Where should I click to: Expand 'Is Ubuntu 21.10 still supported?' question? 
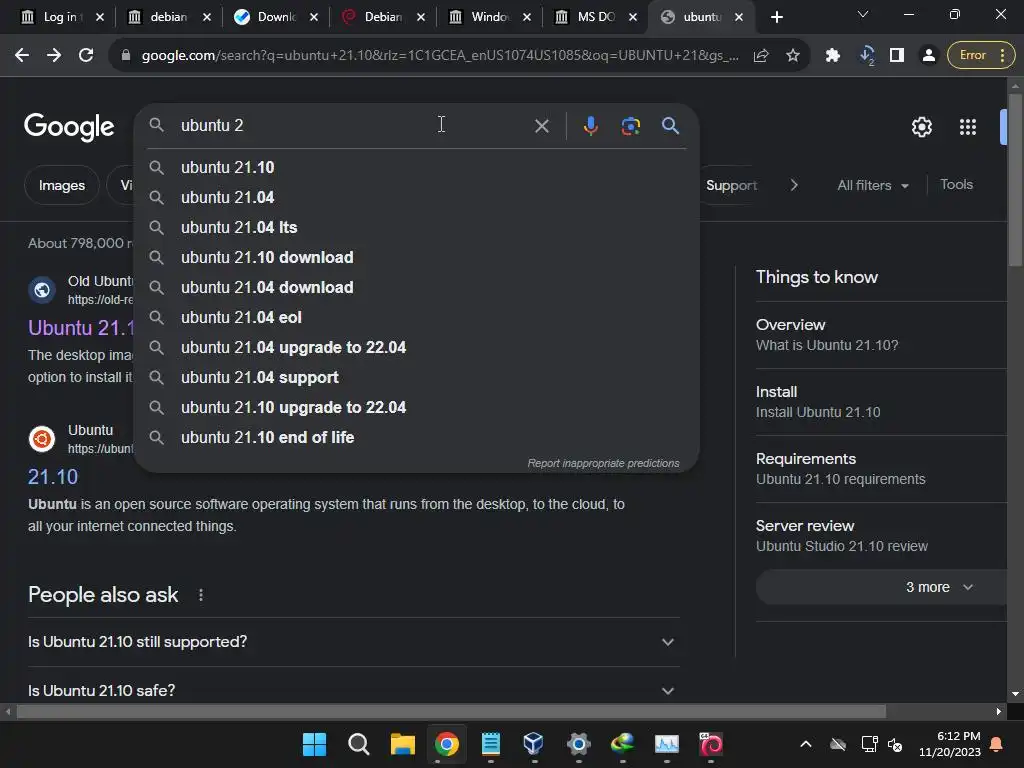pos(353,642)
